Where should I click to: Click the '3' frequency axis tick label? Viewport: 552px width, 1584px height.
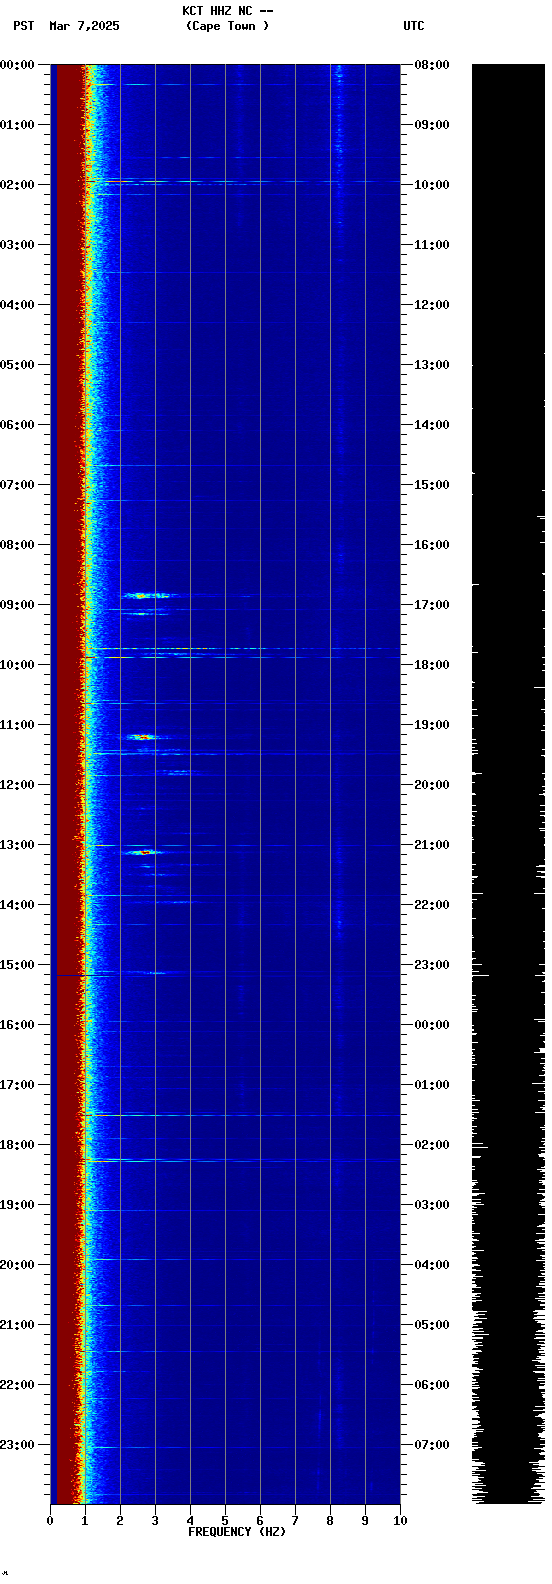(x=155, y=1521)
